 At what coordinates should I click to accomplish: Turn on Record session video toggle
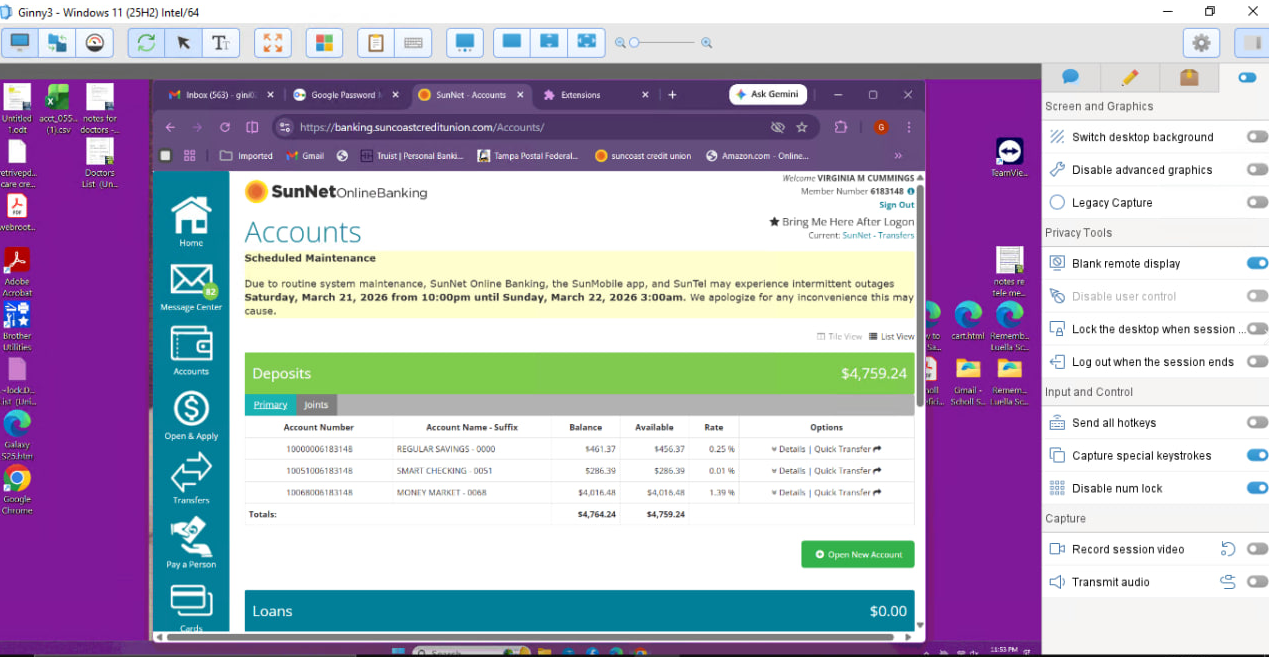(1256, 549)
